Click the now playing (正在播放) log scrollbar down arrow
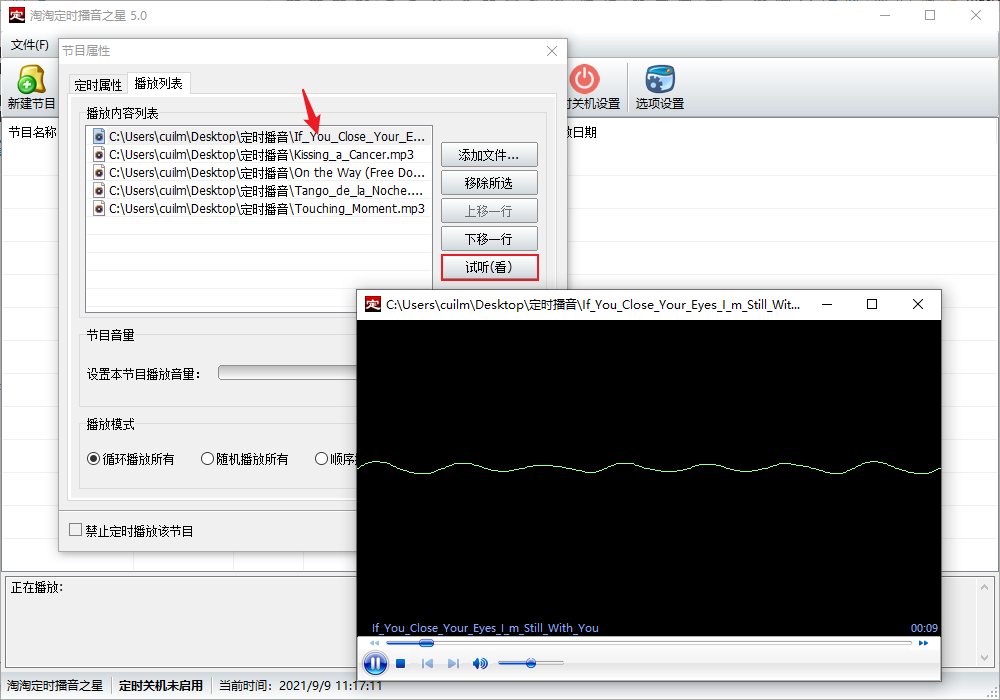Image resolution: width=1000 pixels, height=700 pixels. click(984, 657)
